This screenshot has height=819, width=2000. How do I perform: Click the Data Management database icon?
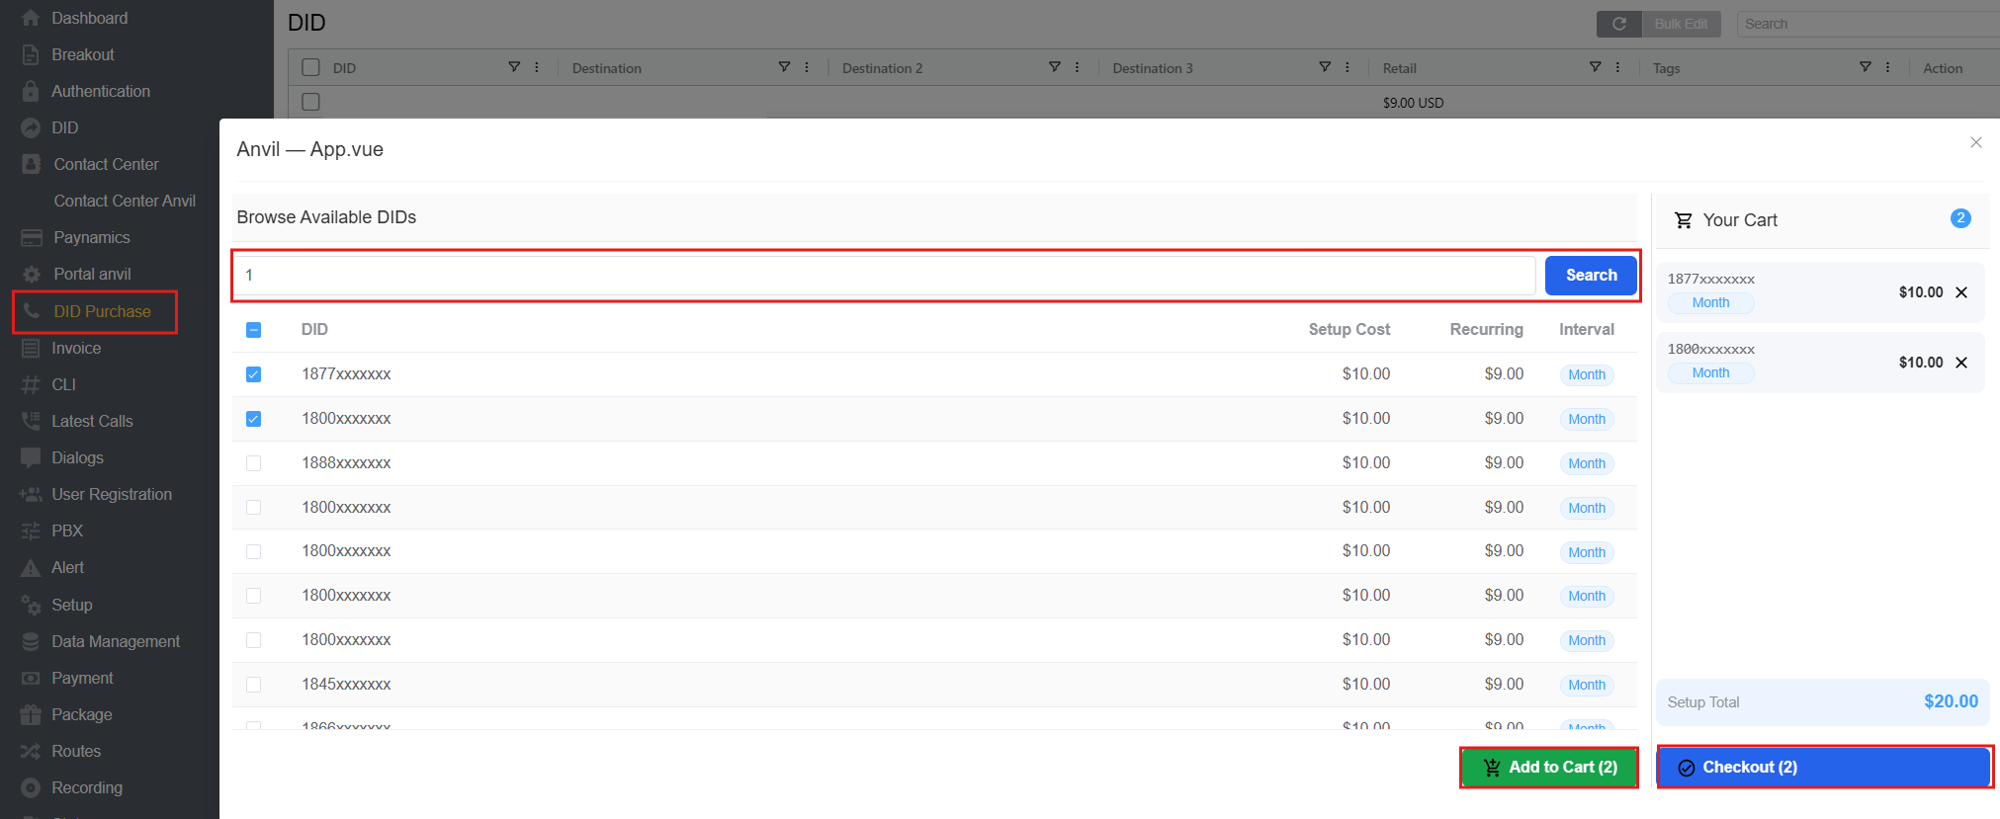31,641
